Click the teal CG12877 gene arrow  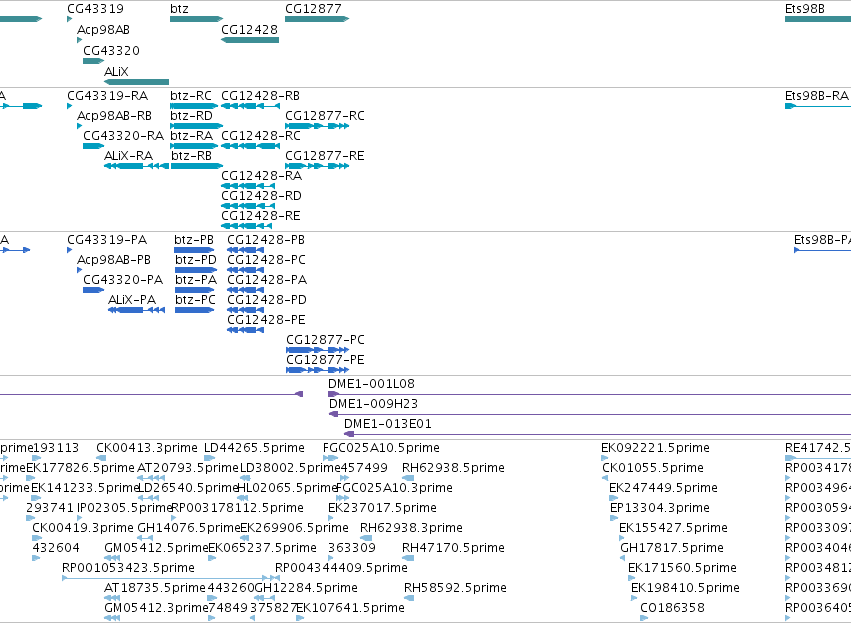pyautogui.click(x=317, y=19)
